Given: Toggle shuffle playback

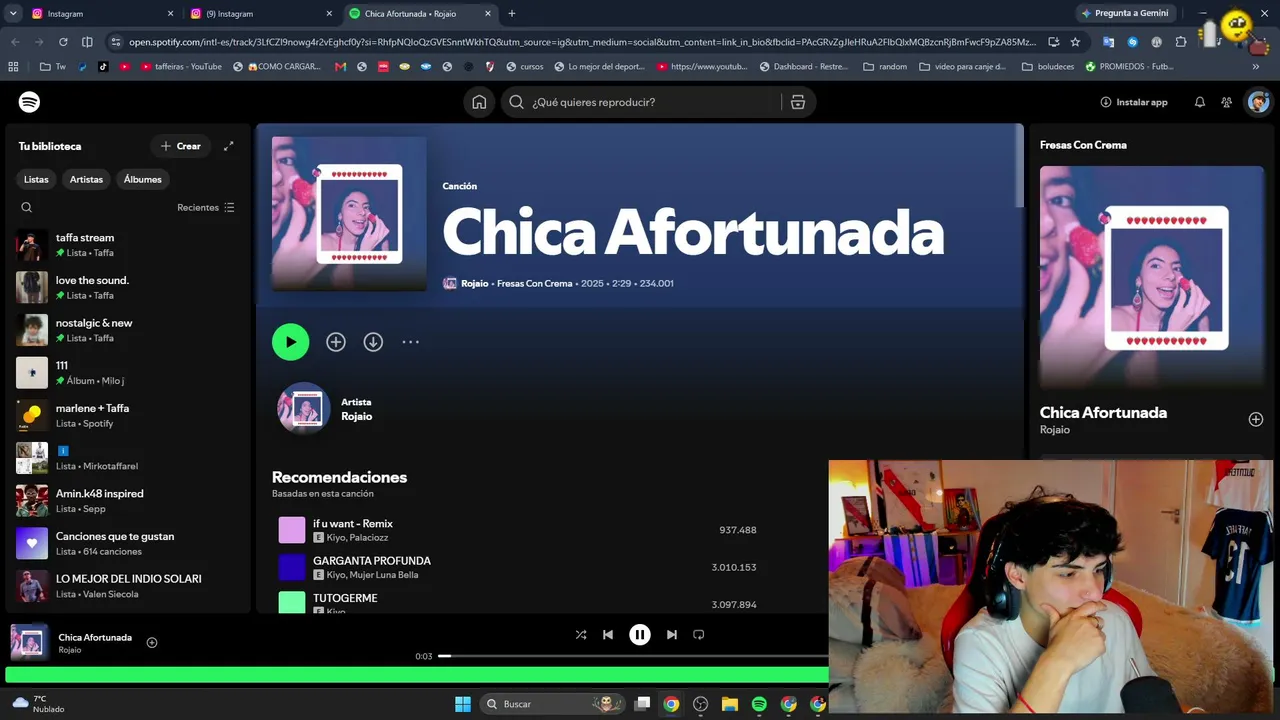Looking at the screenshot, I should 581,635.
